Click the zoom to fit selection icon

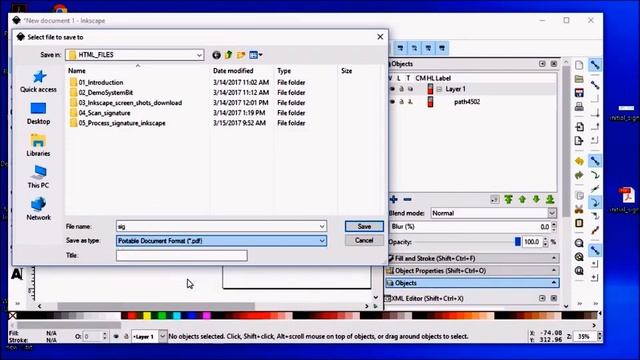(x=579, y=243)
